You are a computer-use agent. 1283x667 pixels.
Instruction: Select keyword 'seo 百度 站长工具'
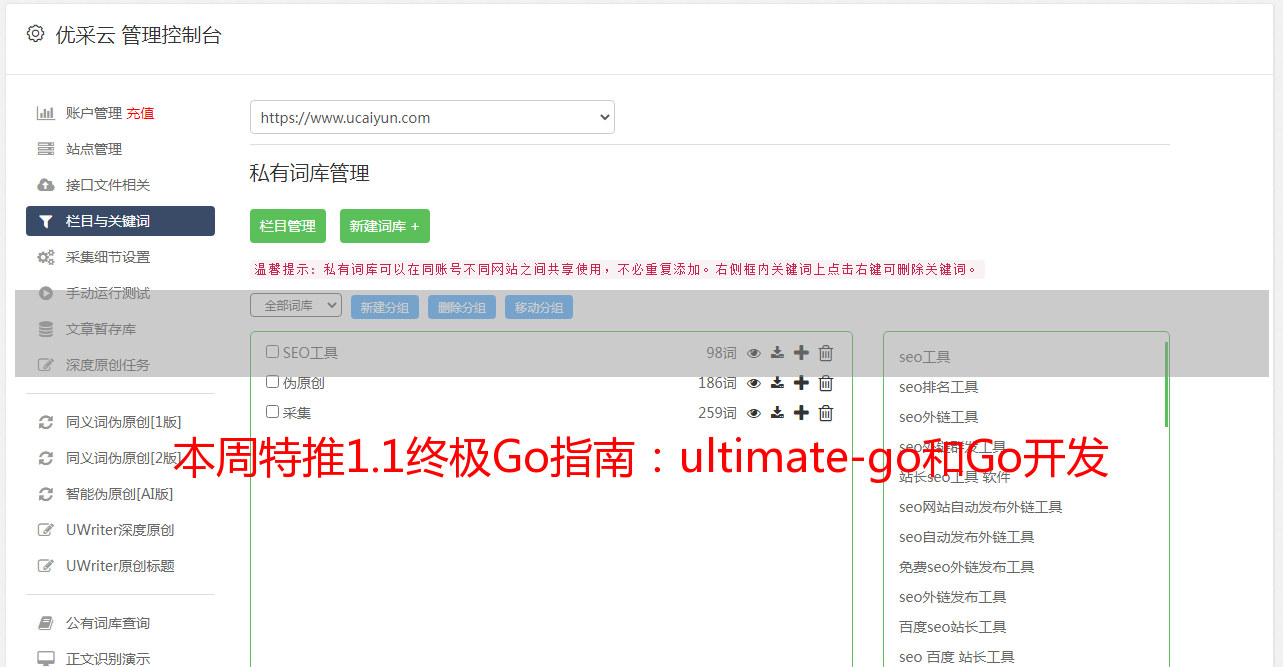click(956, 657)
